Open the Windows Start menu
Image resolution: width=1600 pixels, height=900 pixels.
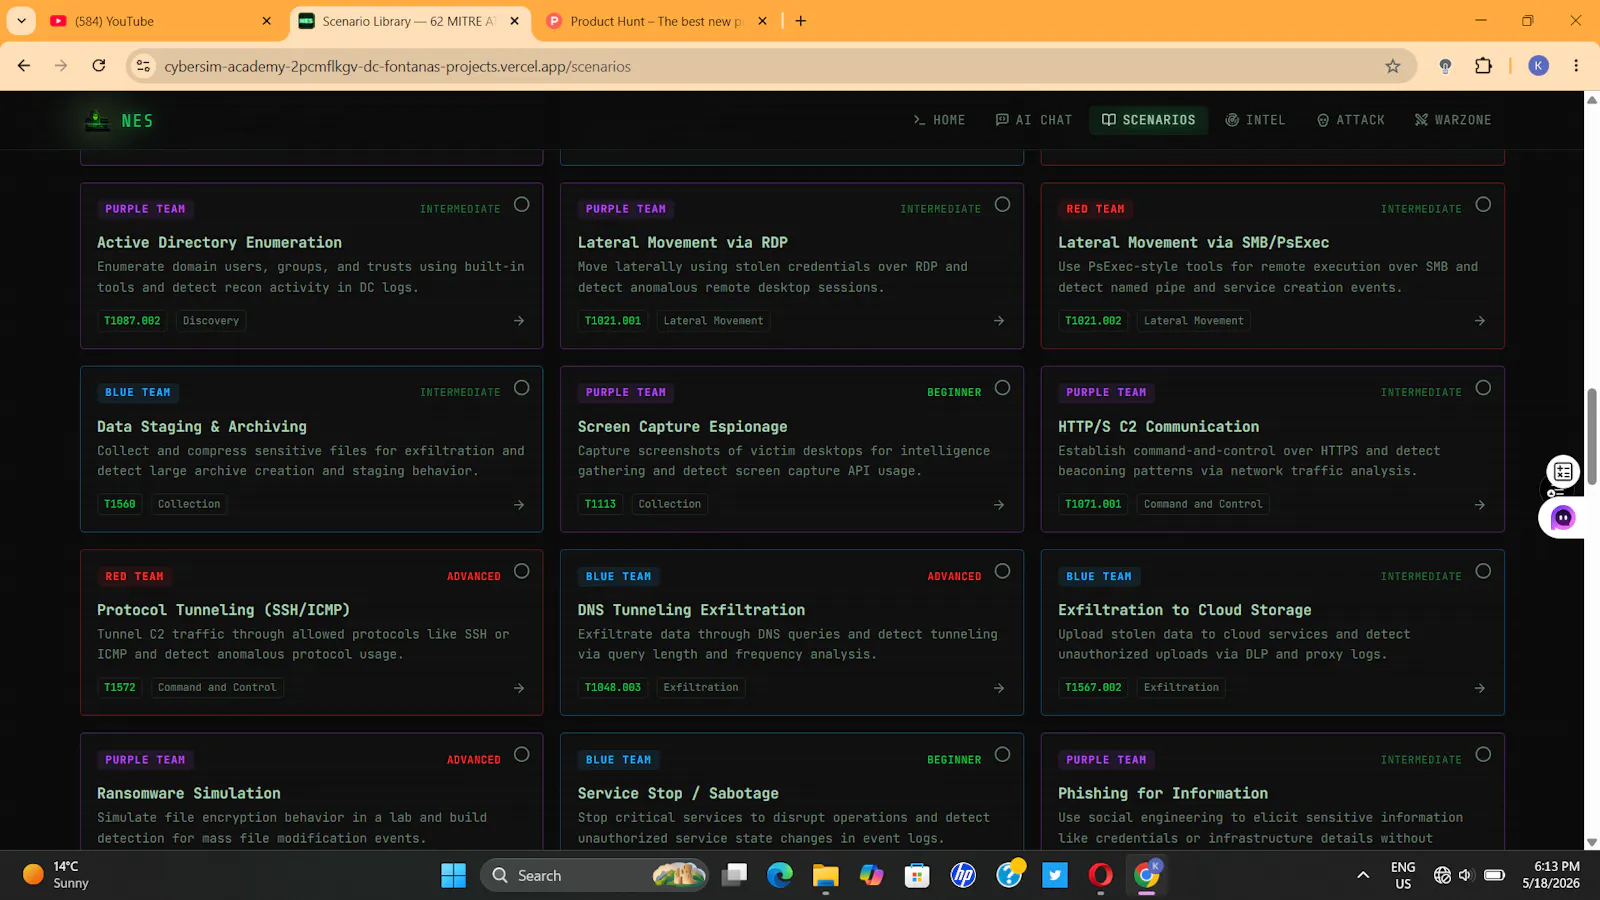tap(454, 876)
